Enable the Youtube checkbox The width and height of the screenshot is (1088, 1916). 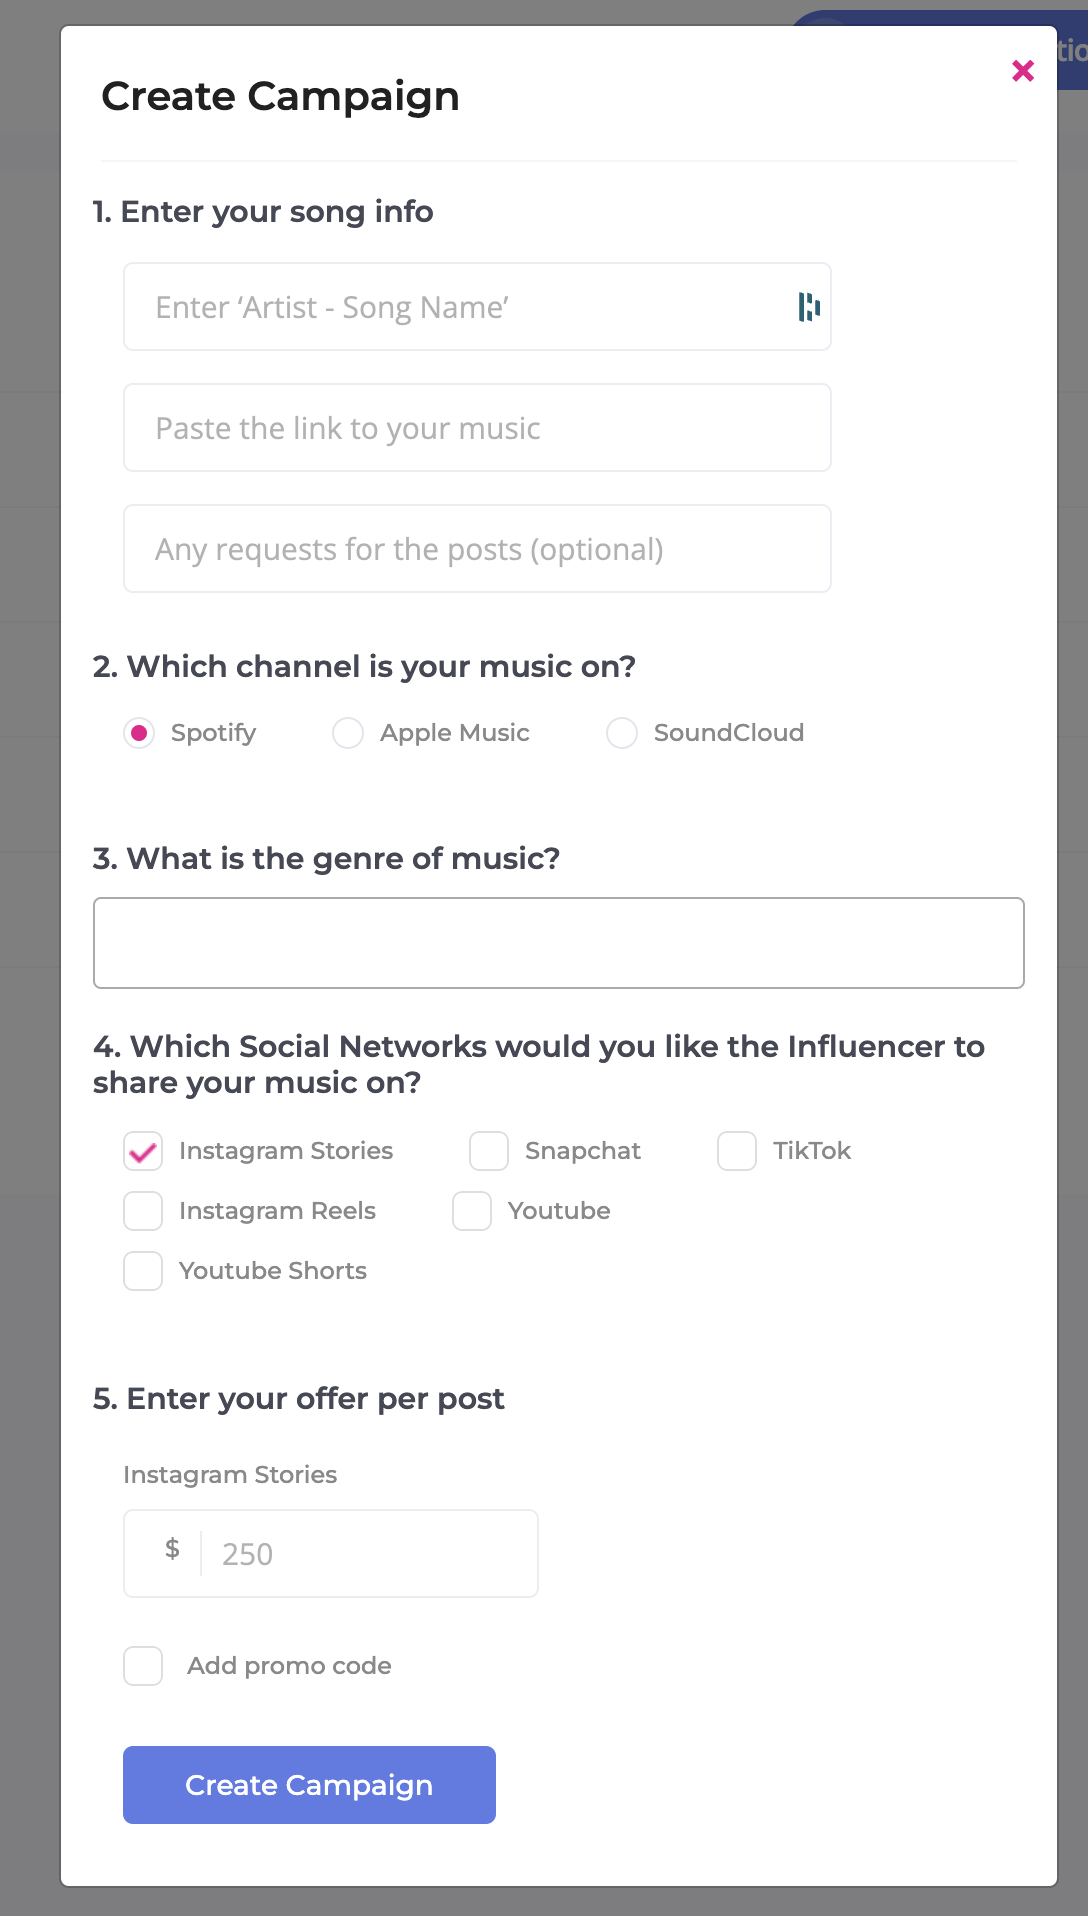pos(472,1211)
